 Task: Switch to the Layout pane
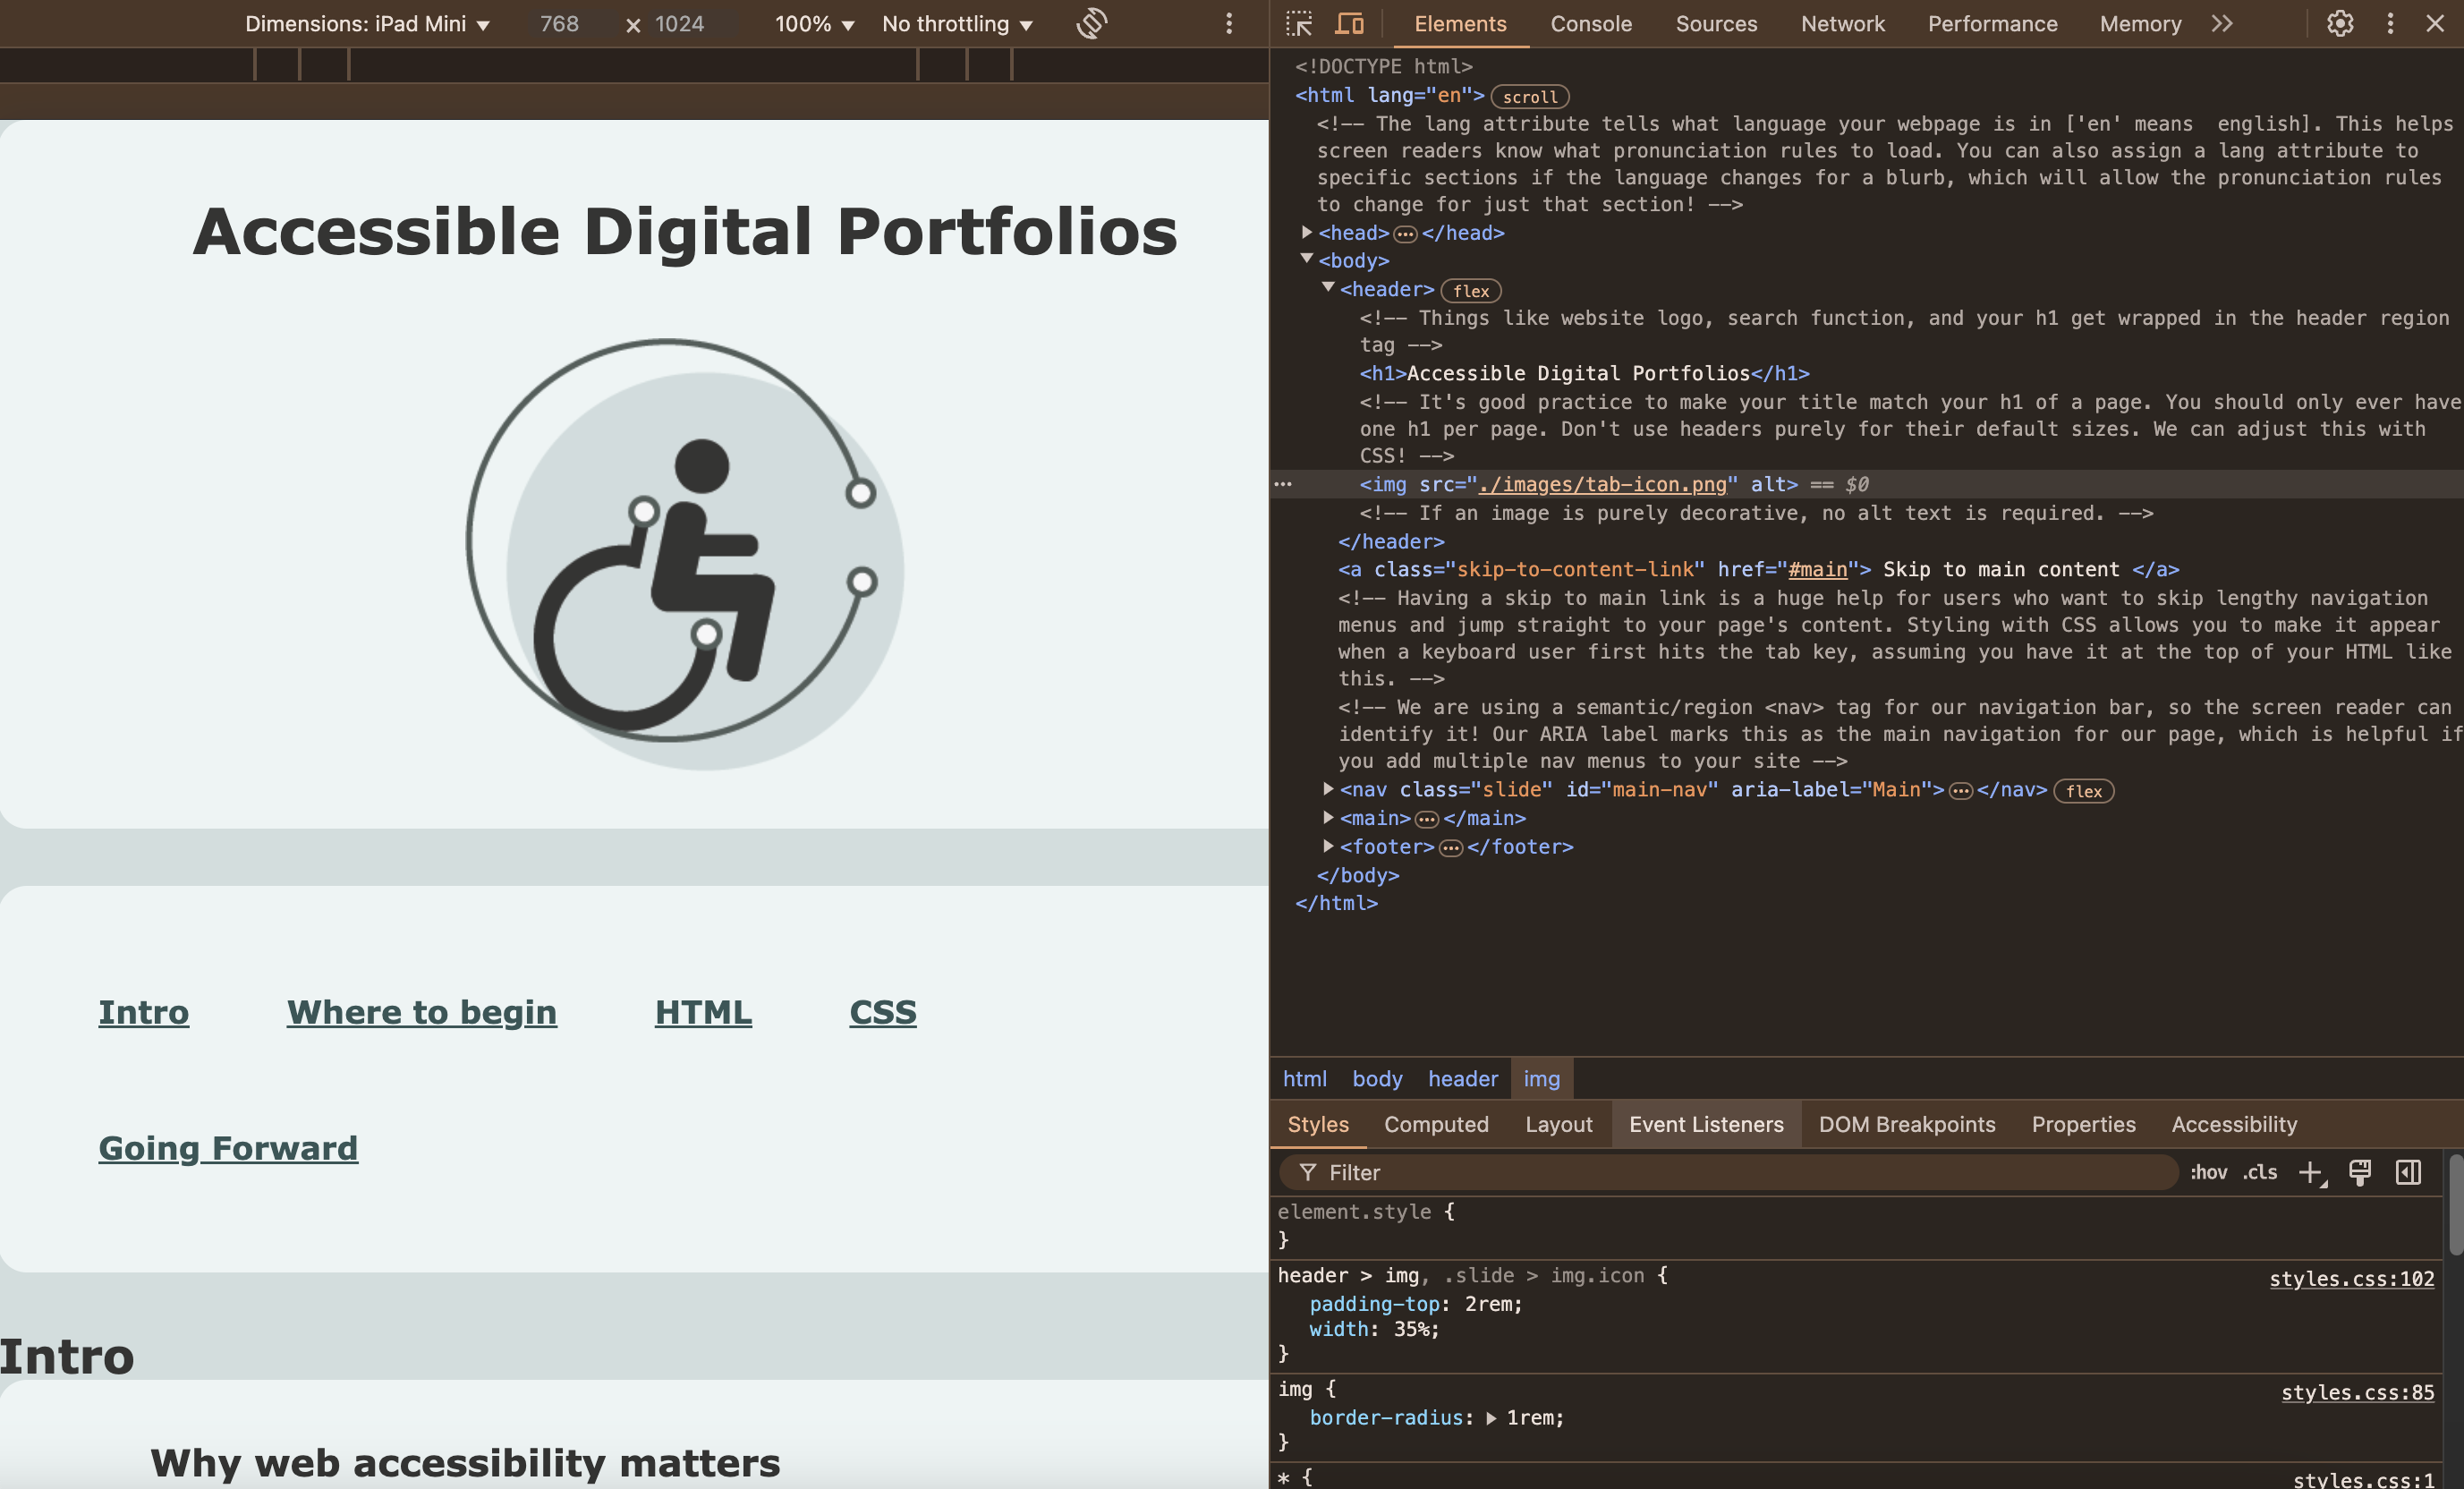tap(1559, 1125)
